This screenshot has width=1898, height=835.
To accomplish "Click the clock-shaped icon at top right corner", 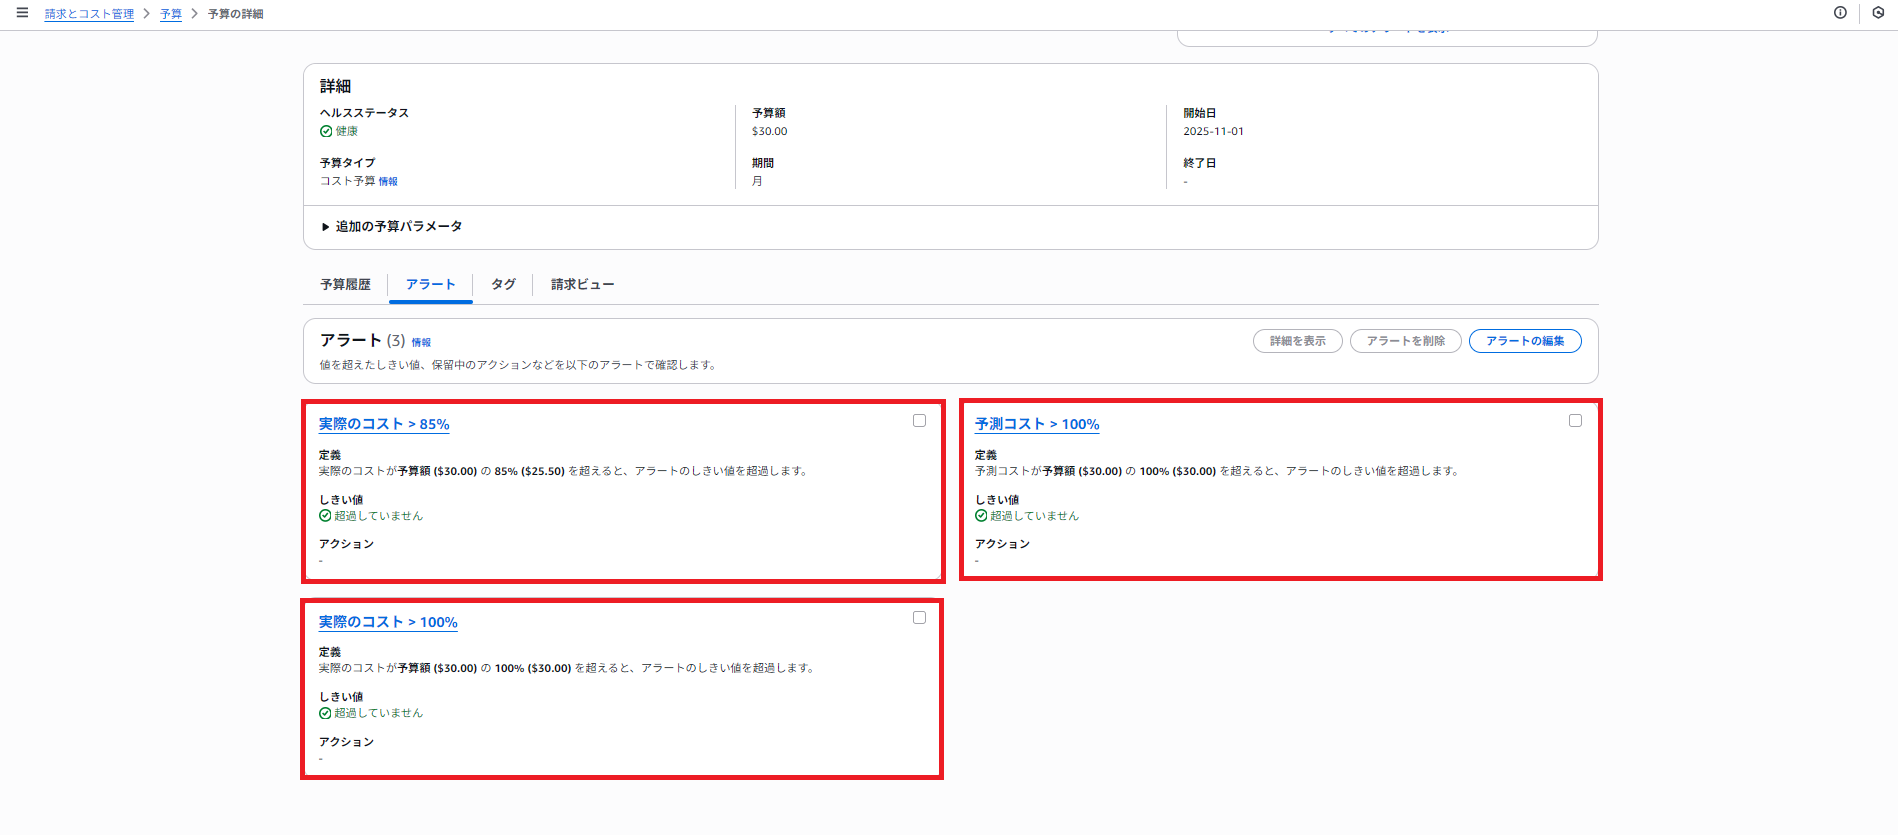I will 1878,13.
